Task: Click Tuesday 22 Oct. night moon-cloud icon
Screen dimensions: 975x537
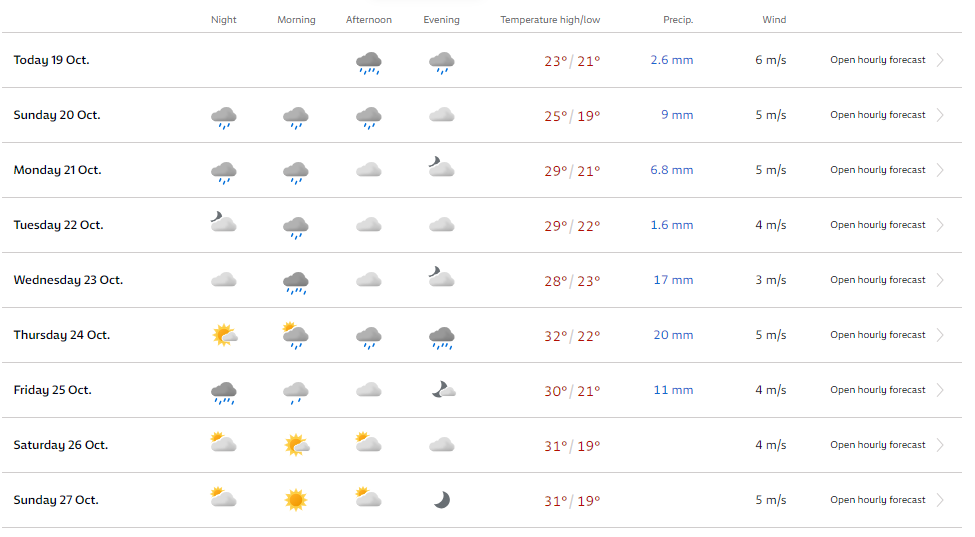Action: 223,222
